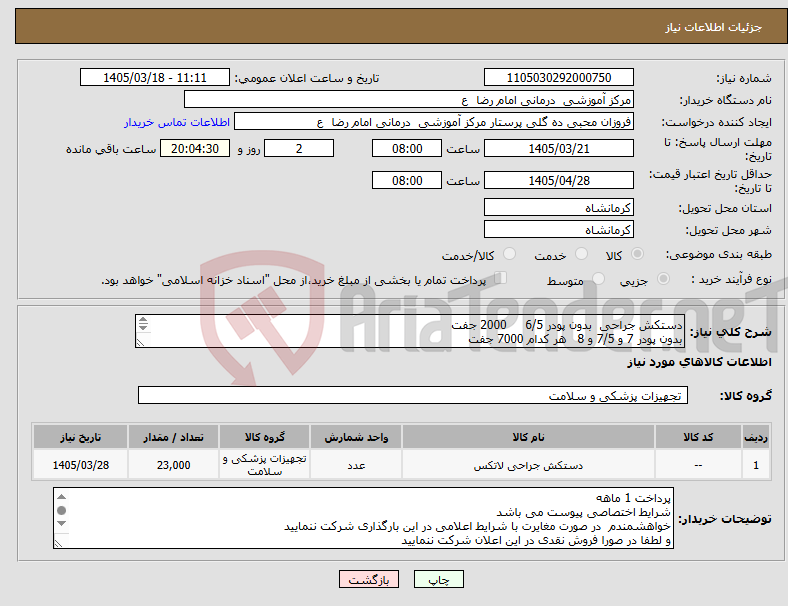Click need date cell 1405/03/28
This screenshot has height=606, width=788.
coord(80,465)
